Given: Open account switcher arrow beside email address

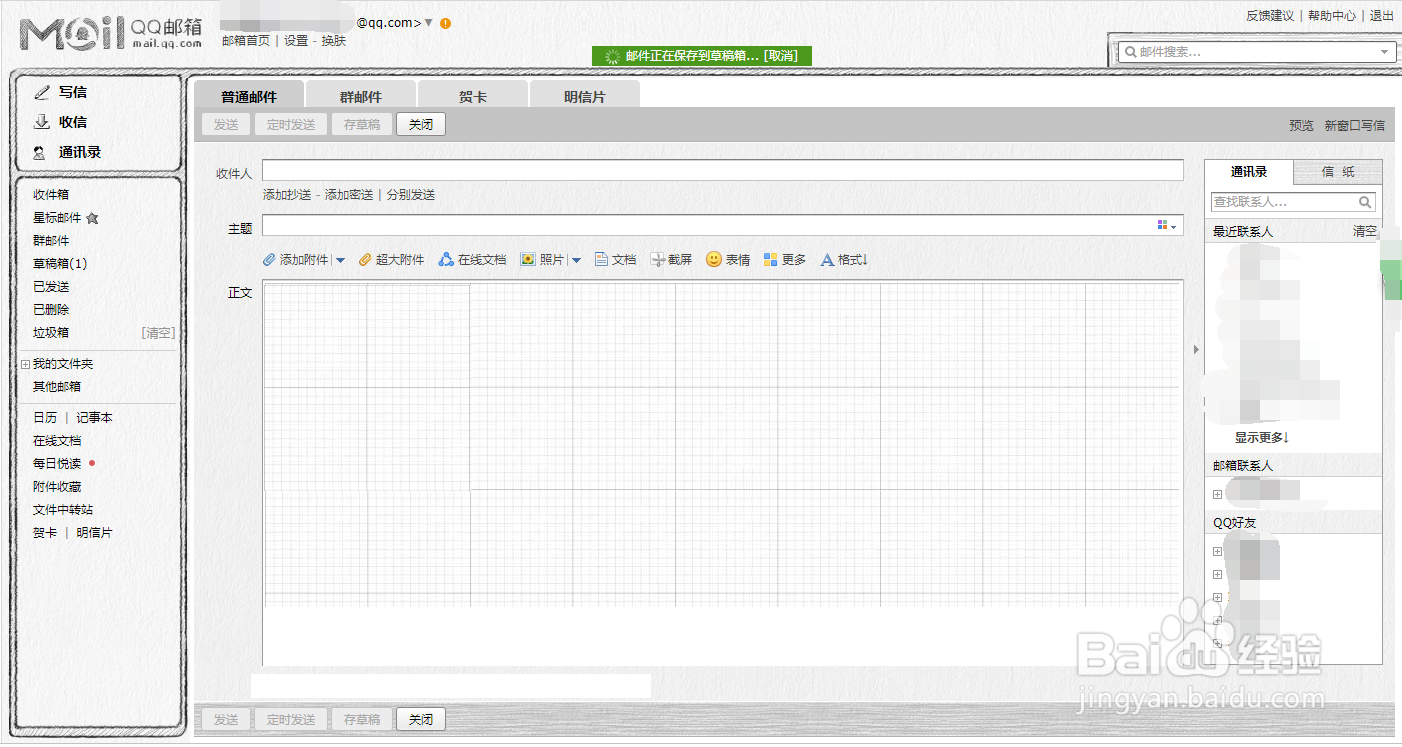Looking at the screenshot, I should click(429, 23).
